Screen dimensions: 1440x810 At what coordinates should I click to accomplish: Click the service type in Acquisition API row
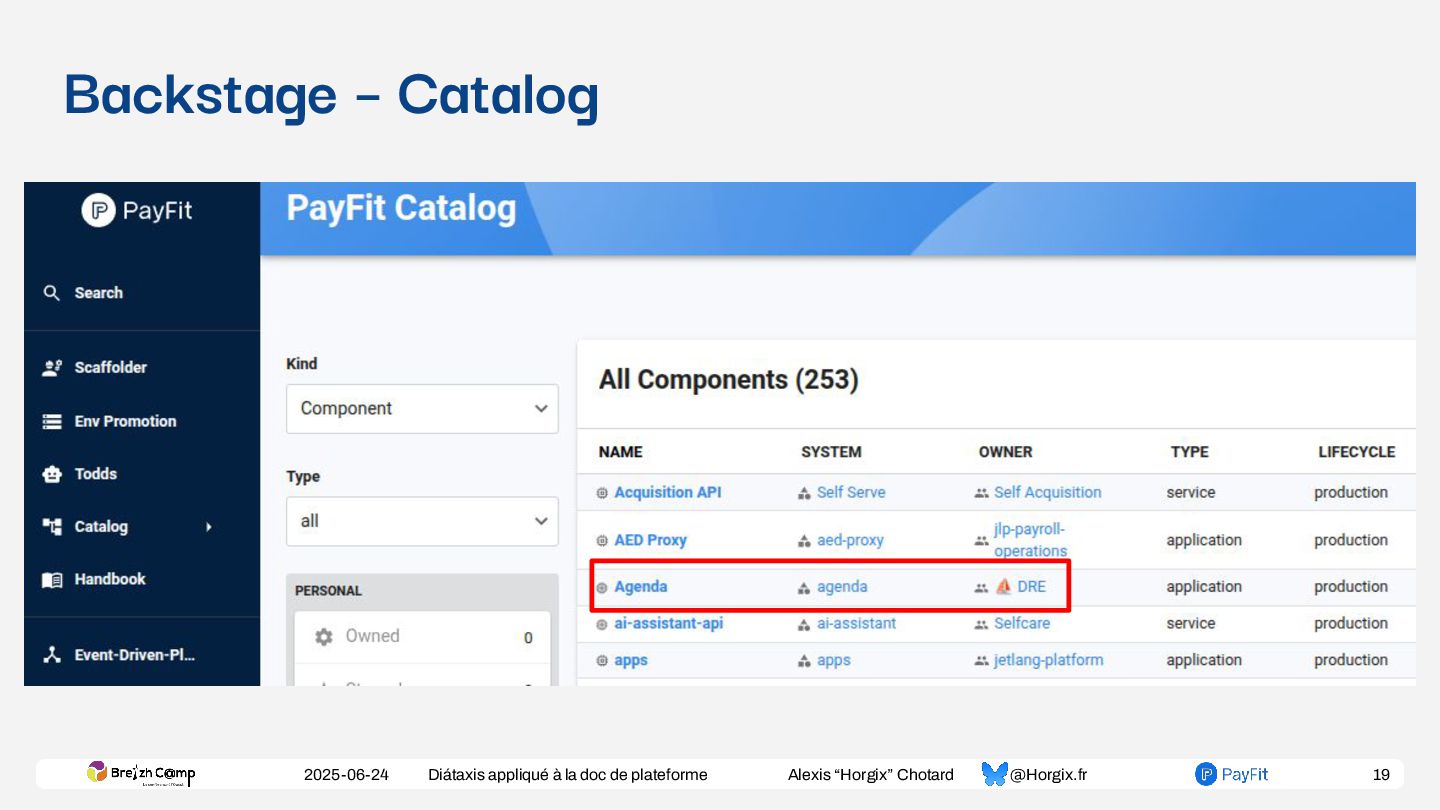tap(1191, 492)
